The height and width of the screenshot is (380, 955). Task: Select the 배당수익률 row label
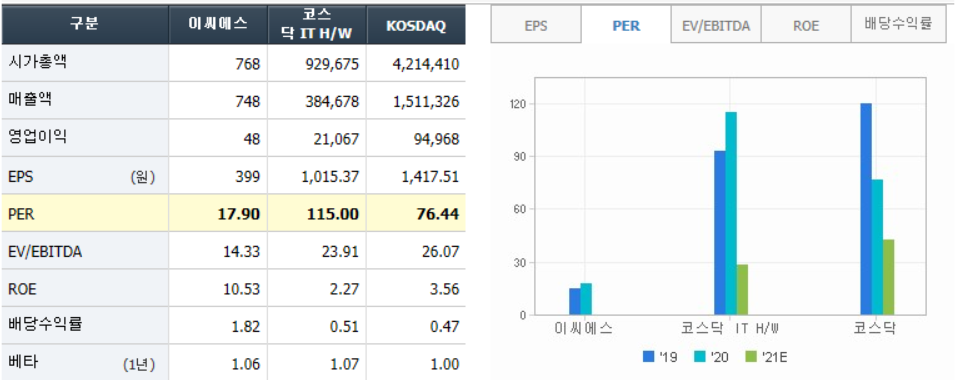(x=46, y=325)
